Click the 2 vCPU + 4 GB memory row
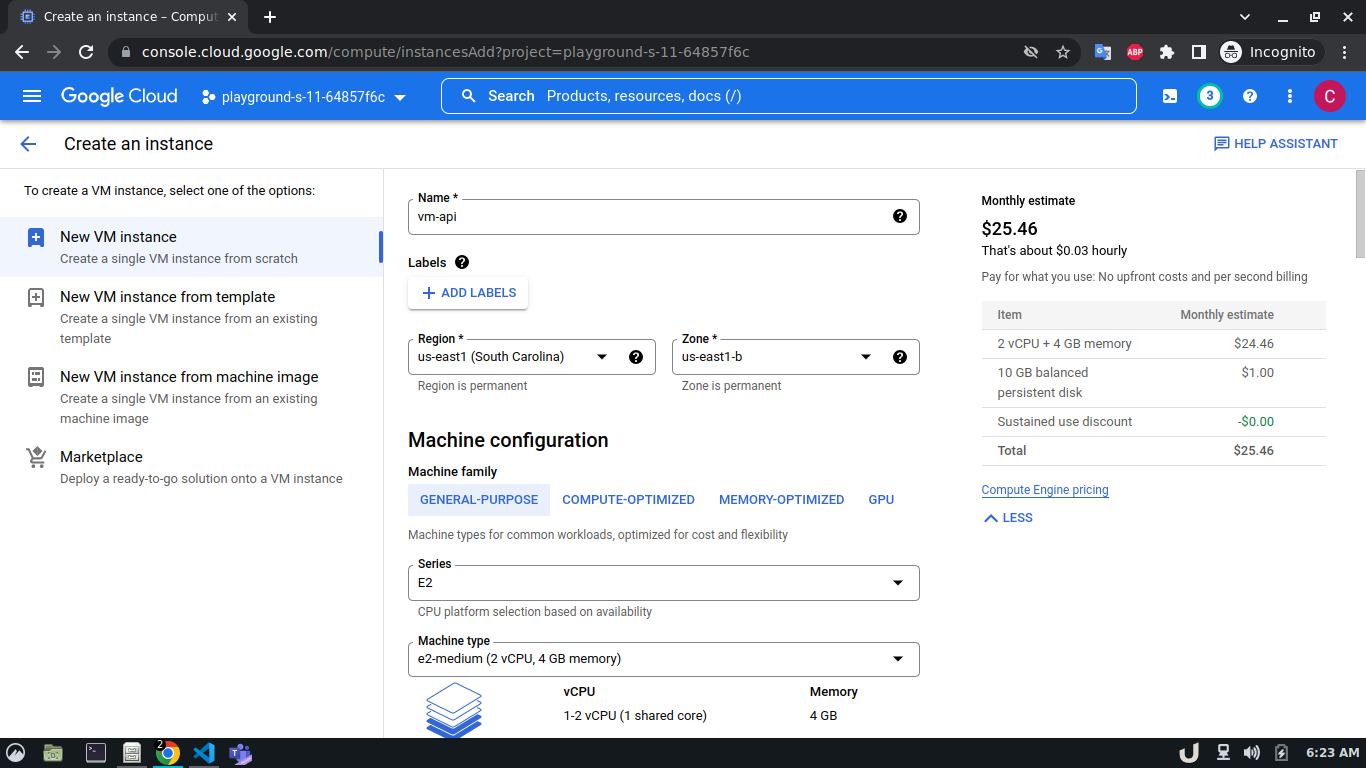The height and width of the screenshot is (768, 1366). point(1154,344)
